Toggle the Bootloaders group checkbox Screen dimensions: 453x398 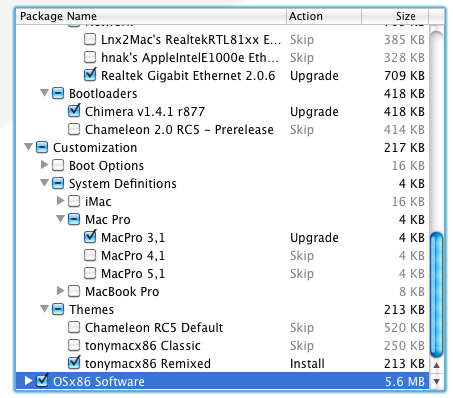tap(58, 93)
